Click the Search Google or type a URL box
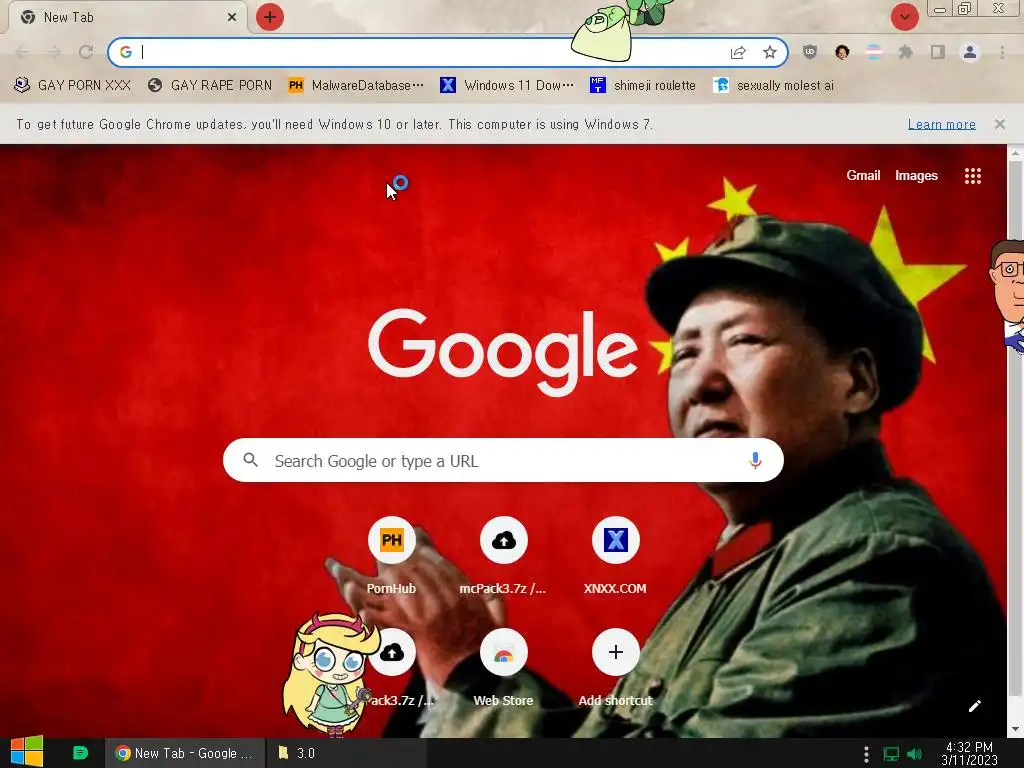 click(x=503, y=460)
